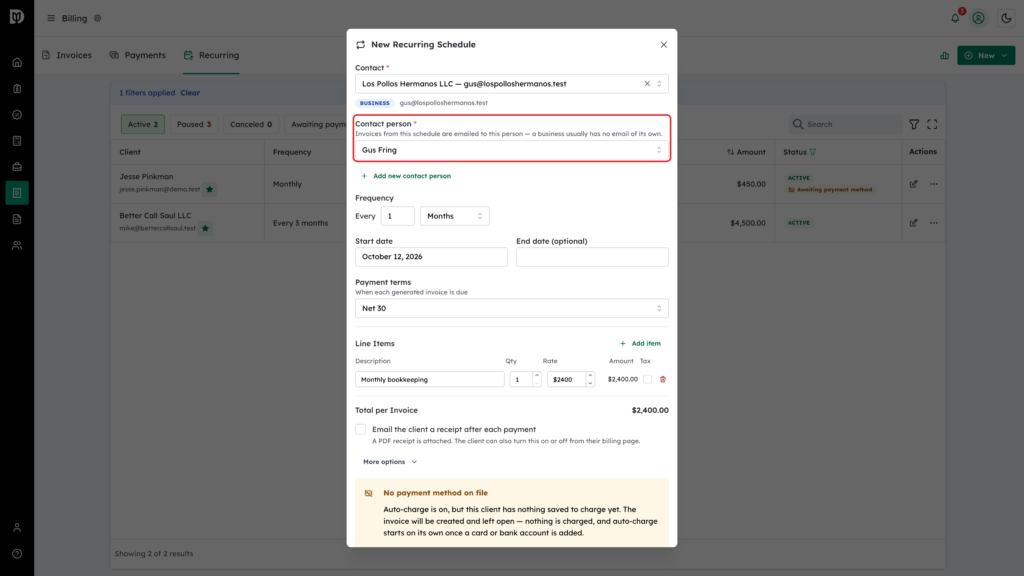Screen dimensions: 1024x576
Task: Open more actions for Jesse Pinkman row
Action: point(934,184)
